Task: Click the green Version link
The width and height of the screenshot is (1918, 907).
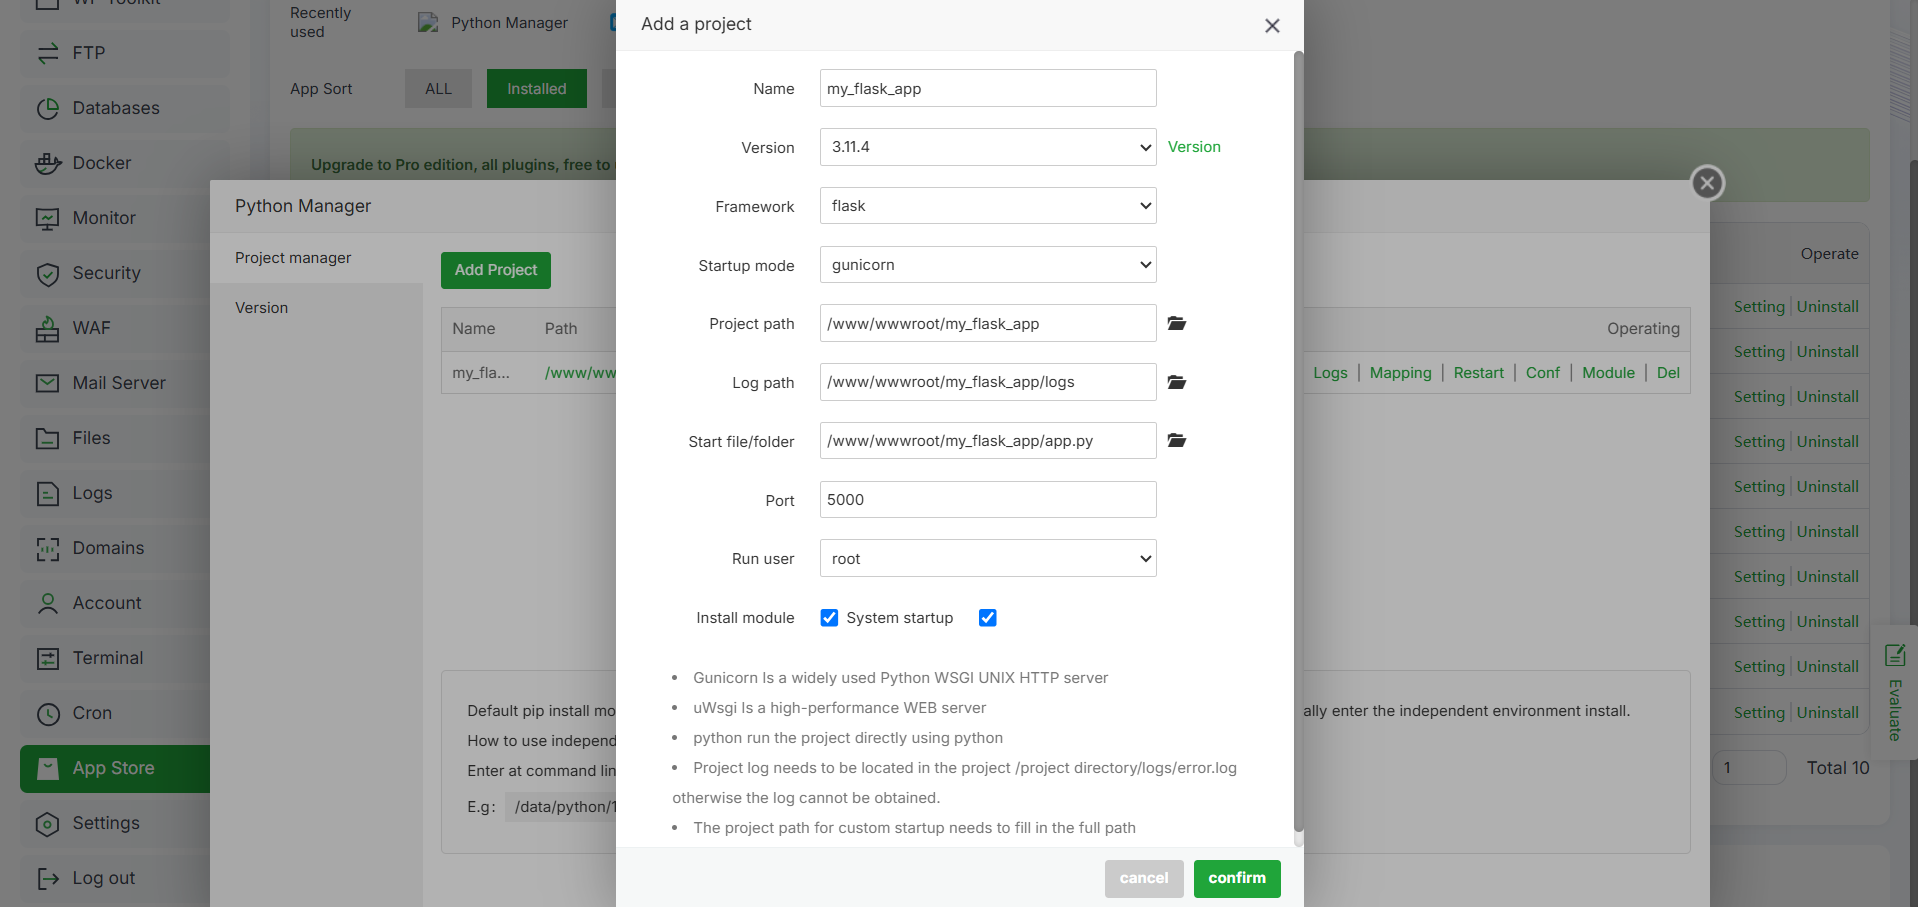Action: [1194, 147]
